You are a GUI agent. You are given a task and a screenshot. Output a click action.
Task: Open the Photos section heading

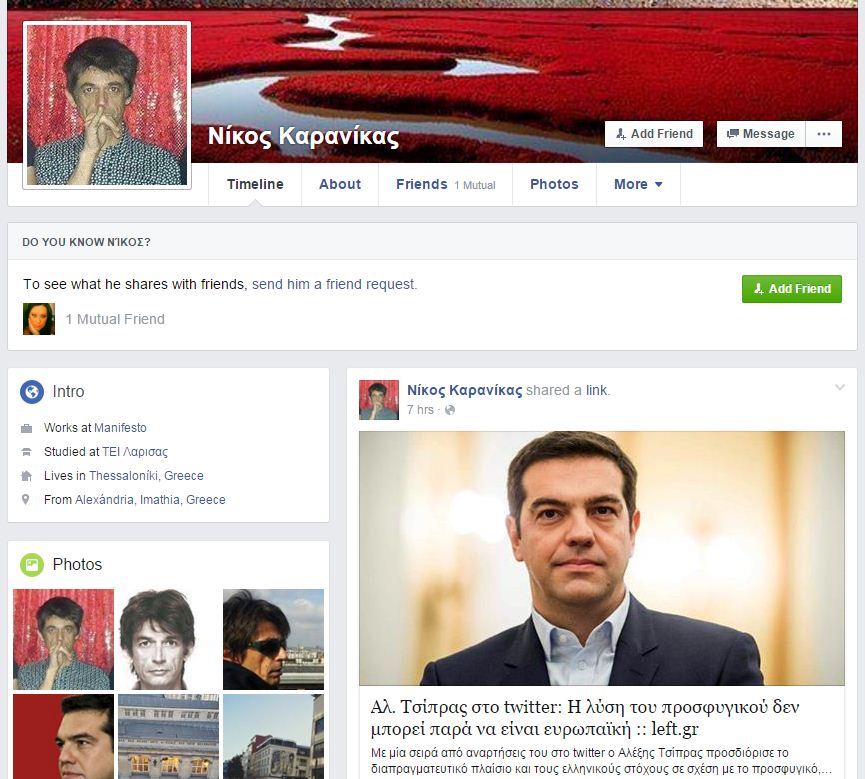point(77,564)
